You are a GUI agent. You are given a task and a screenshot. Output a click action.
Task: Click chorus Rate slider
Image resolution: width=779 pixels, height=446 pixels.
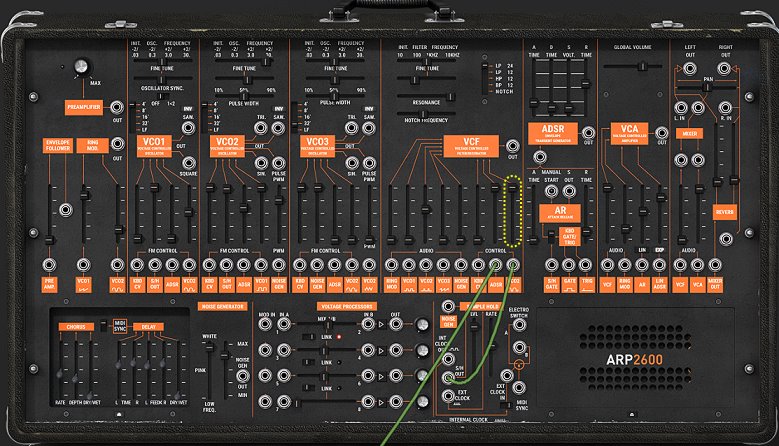[x=60, y=370]
